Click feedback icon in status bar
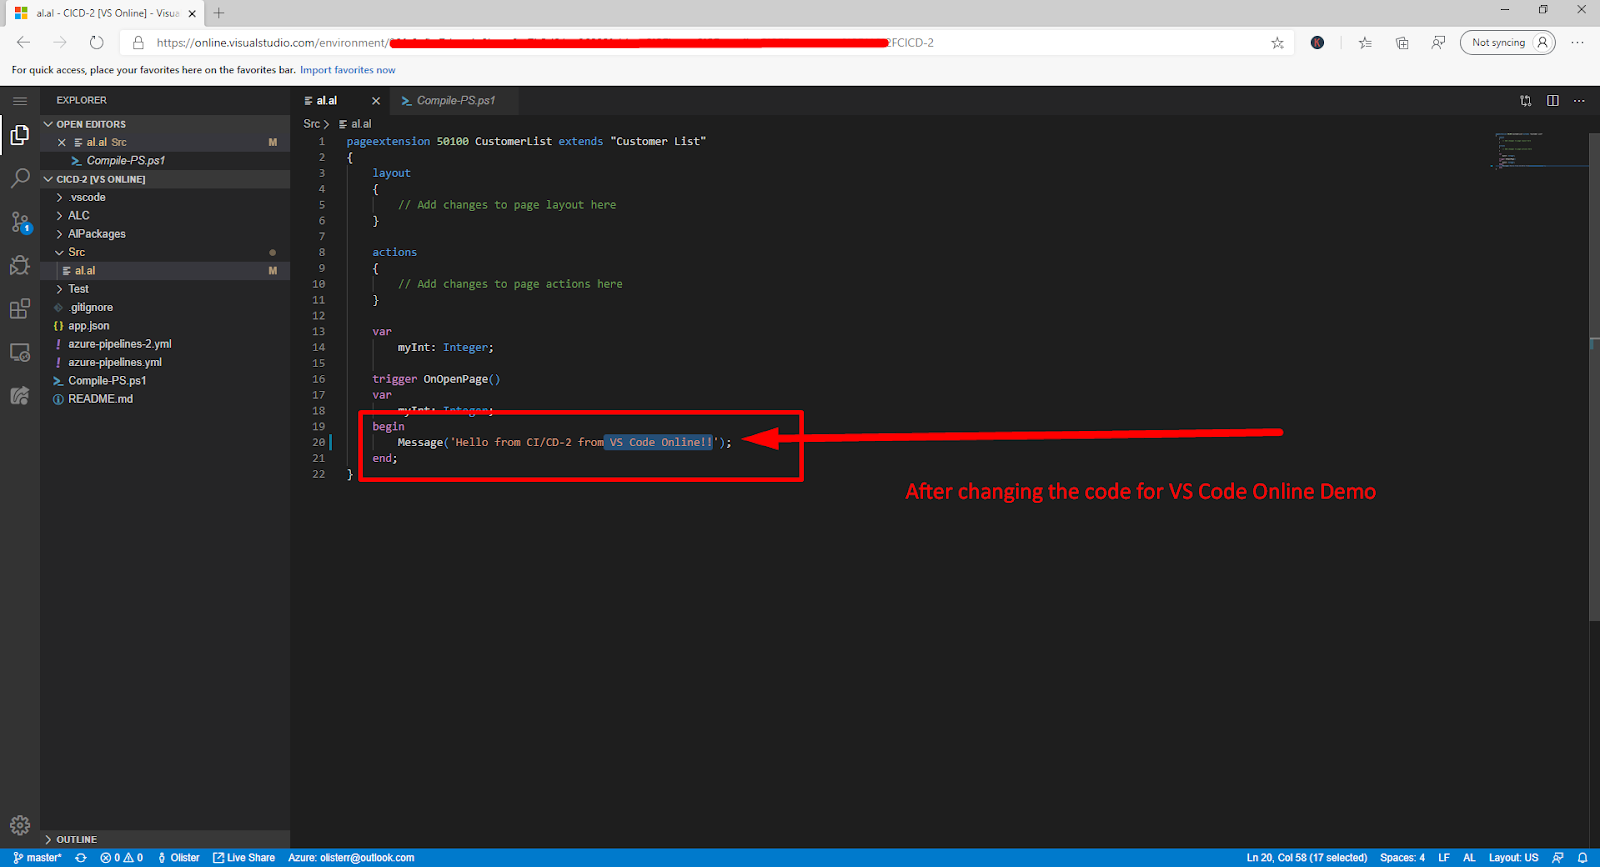 1558,858
